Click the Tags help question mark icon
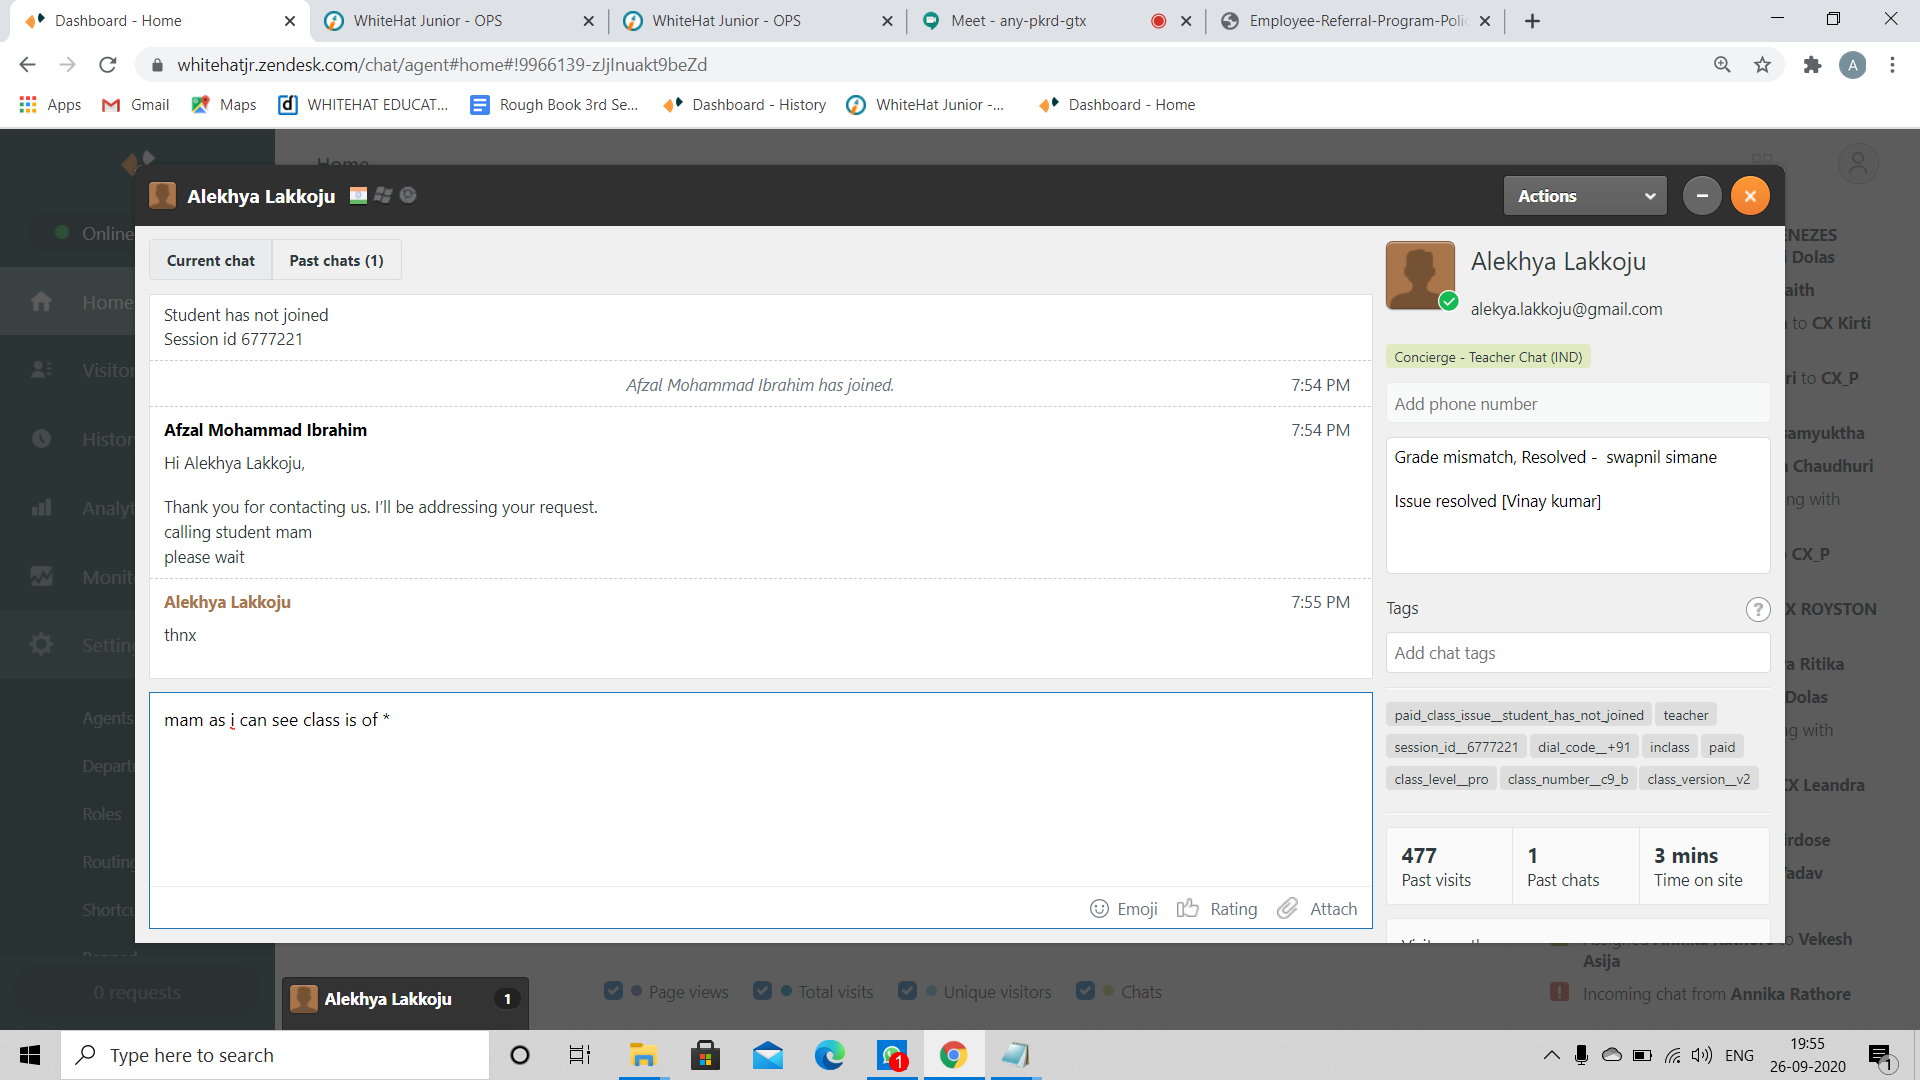Screen dimensions: 1920x1080 pos(1757,609)
